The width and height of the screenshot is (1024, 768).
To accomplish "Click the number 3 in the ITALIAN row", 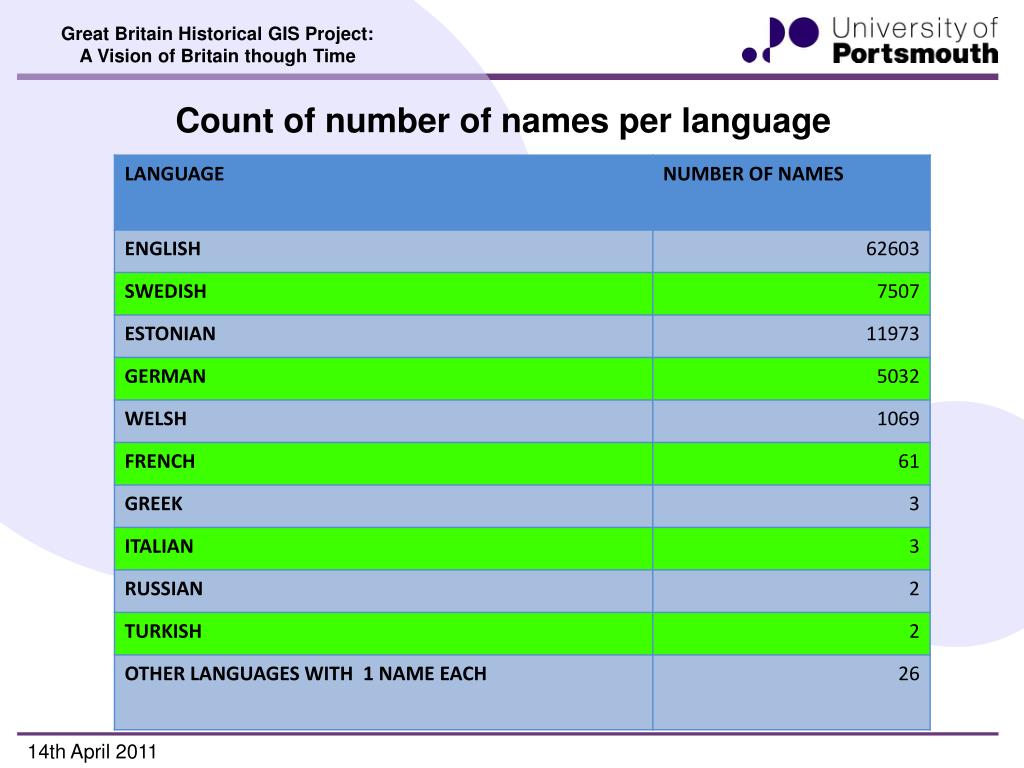I will coord(914,546).
